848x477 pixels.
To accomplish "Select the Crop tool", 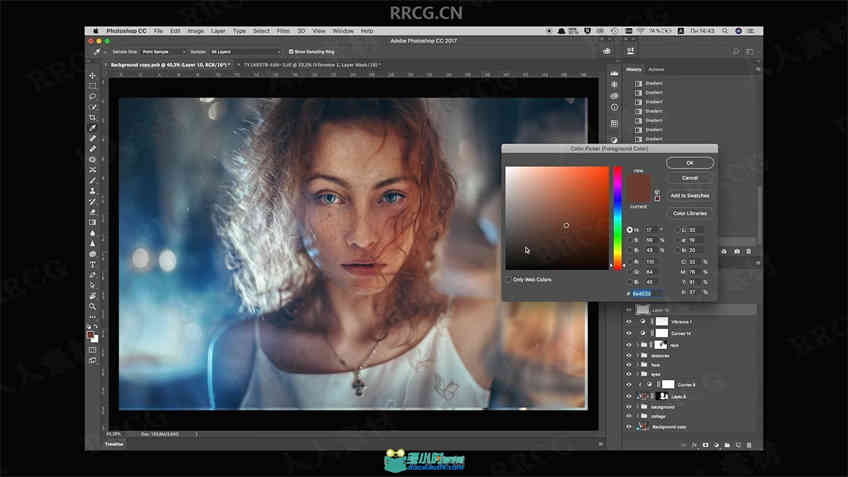I will (92, 117).
